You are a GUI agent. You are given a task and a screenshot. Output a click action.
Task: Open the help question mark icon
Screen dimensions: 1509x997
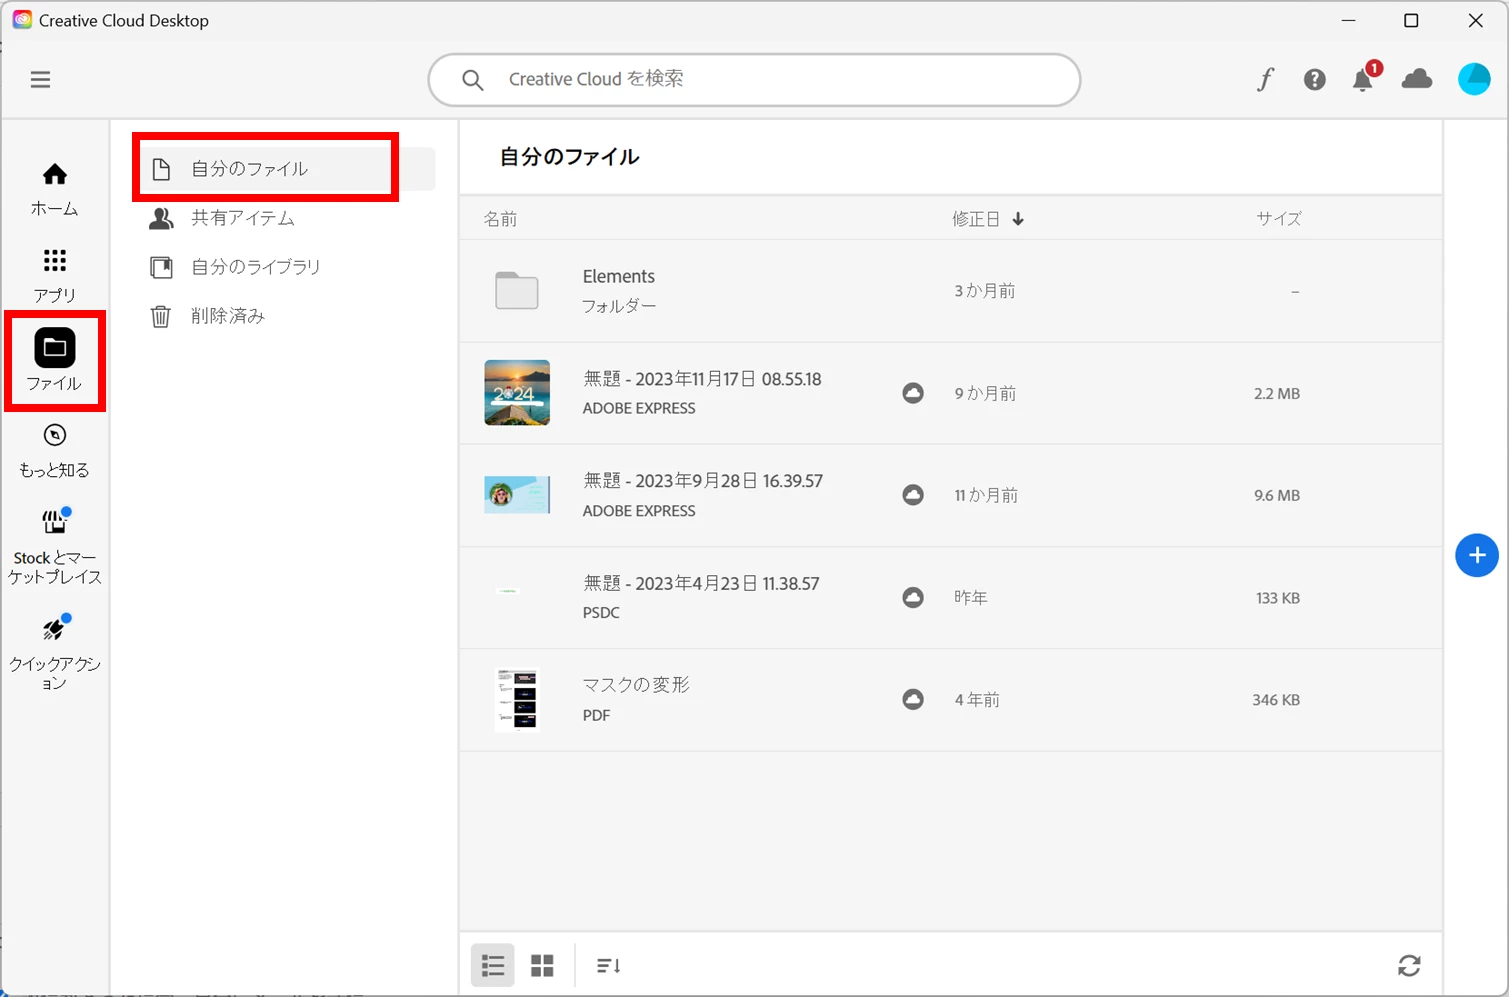click(x=1314, y=79)
